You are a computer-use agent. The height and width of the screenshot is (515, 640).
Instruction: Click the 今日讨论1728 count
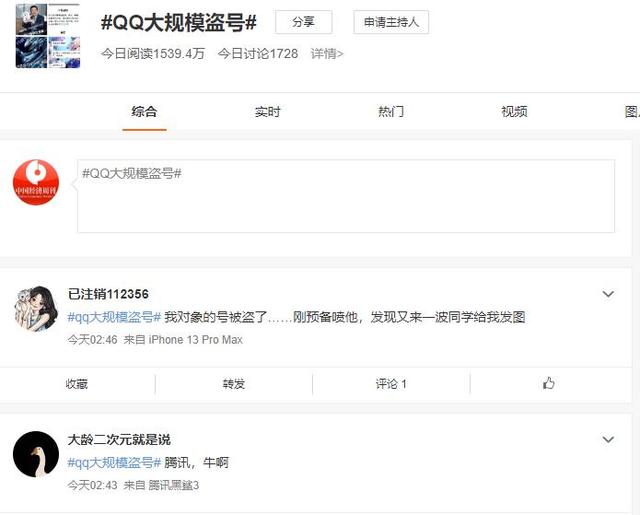pos(258,53)
